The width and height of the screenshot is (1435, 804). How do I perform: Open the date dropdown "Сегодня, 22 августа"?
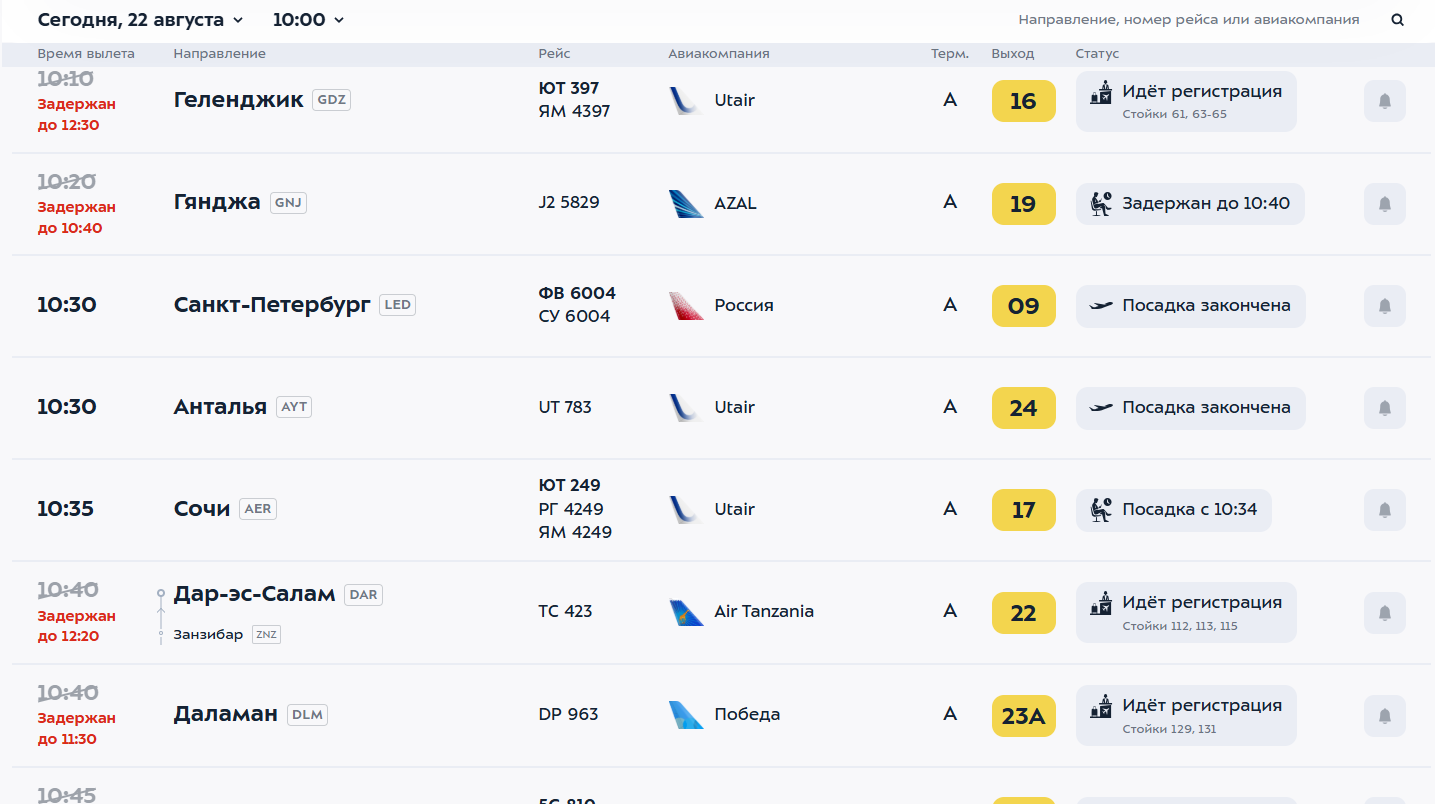pyautogui.click(x=140, y=20)
